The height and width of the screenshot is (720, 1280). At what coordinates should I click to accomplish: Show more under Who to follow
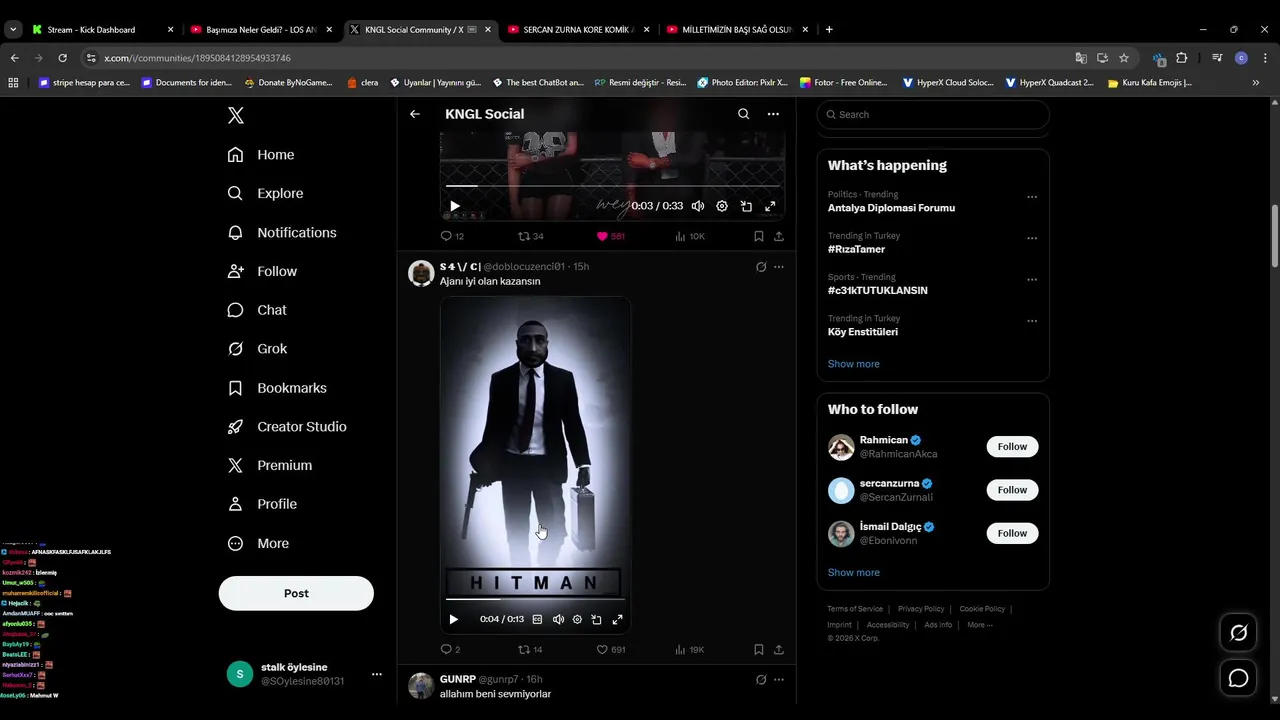click(854, 573)
